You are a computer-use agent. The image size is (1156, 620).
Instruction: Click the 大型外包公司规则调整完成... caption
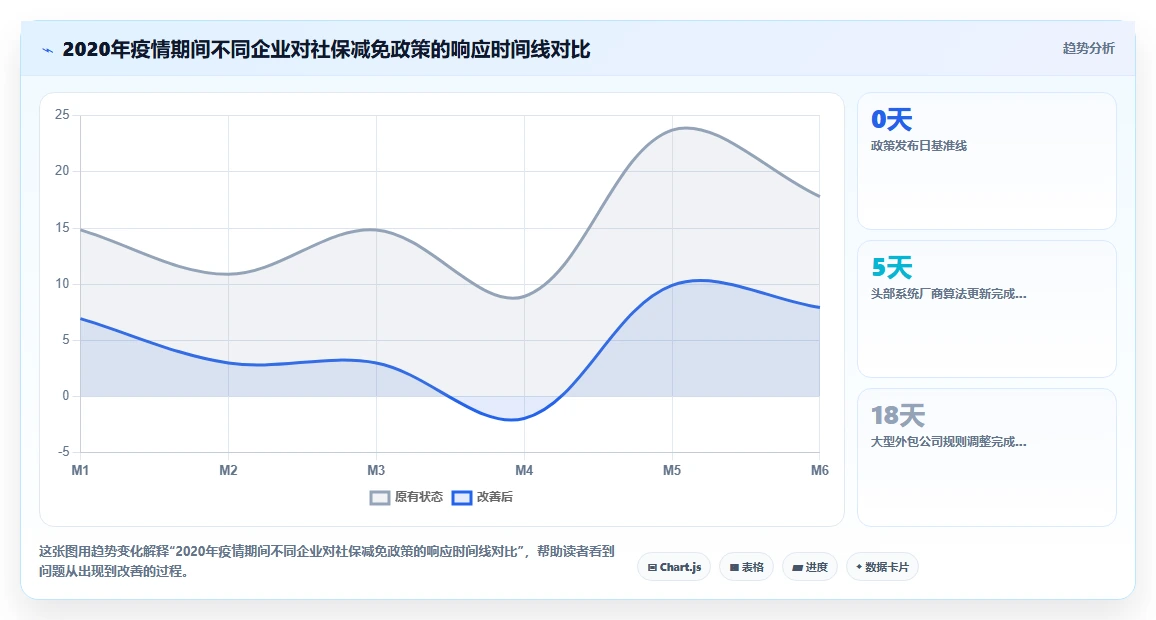pyautogui.click(x=948, y=442)
